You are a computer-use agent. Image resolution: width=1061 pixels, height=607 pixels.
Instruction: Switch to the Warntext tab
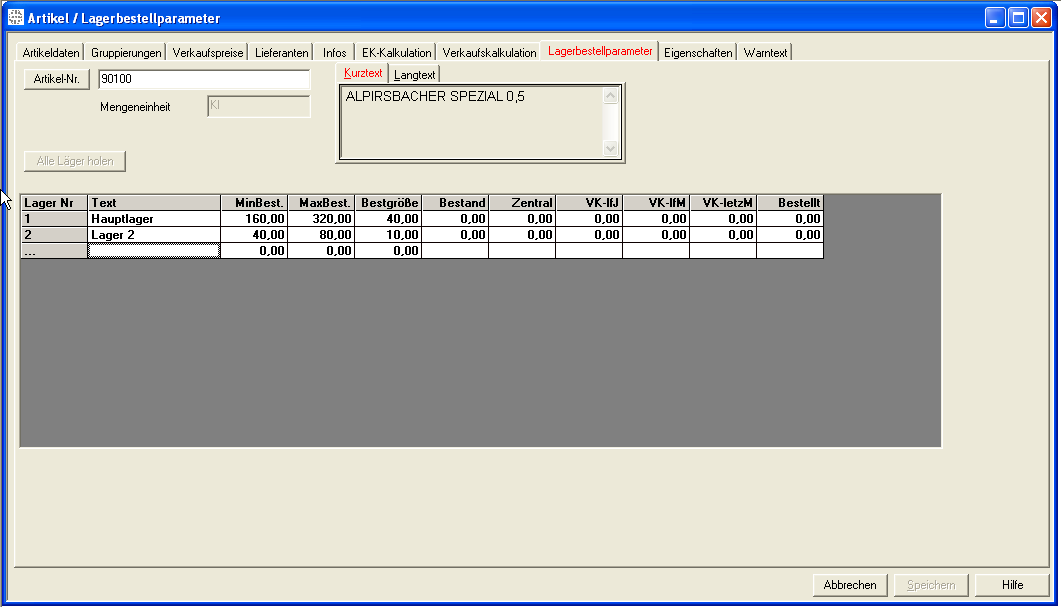click(x=766, y=53)
